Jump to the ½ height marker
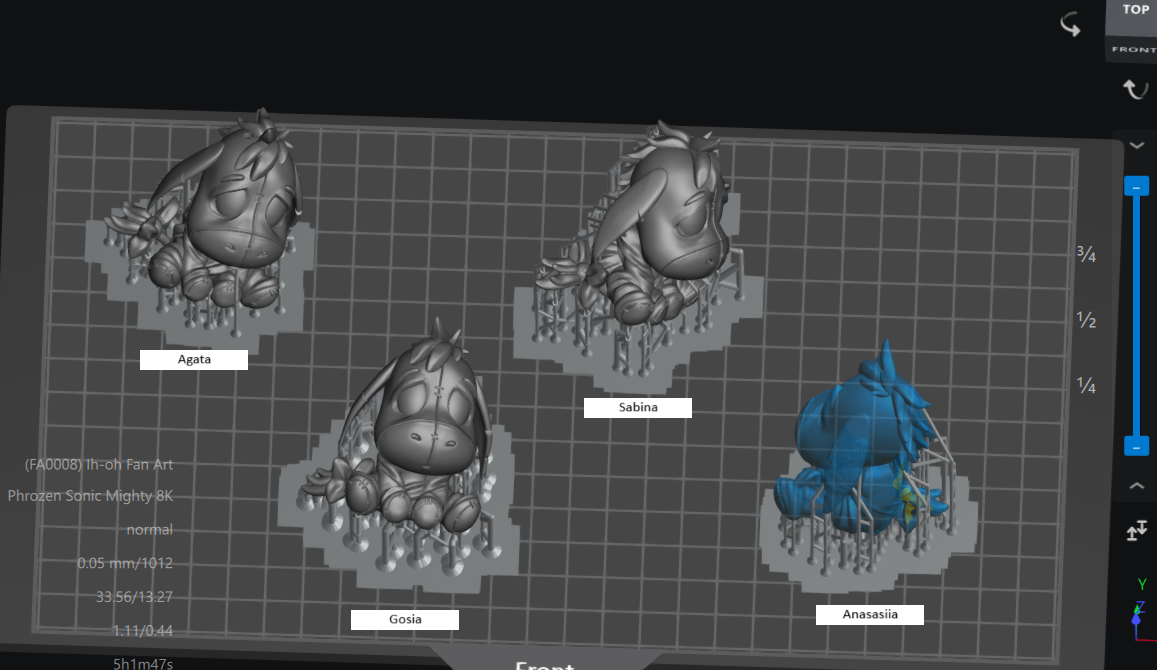The width and height of the screenshot is (1157, 670). 1086,320
